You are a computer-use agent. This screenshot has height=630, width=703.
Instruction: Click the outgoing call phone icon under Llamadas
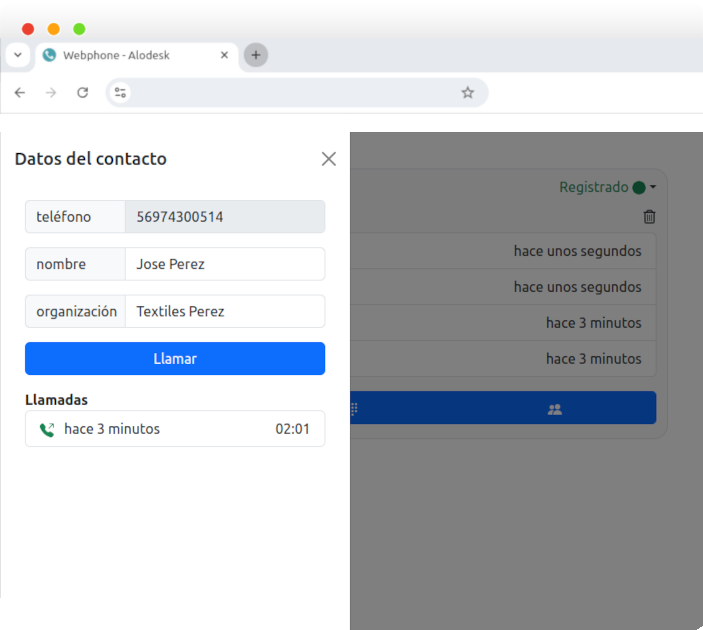coord(46,430)
